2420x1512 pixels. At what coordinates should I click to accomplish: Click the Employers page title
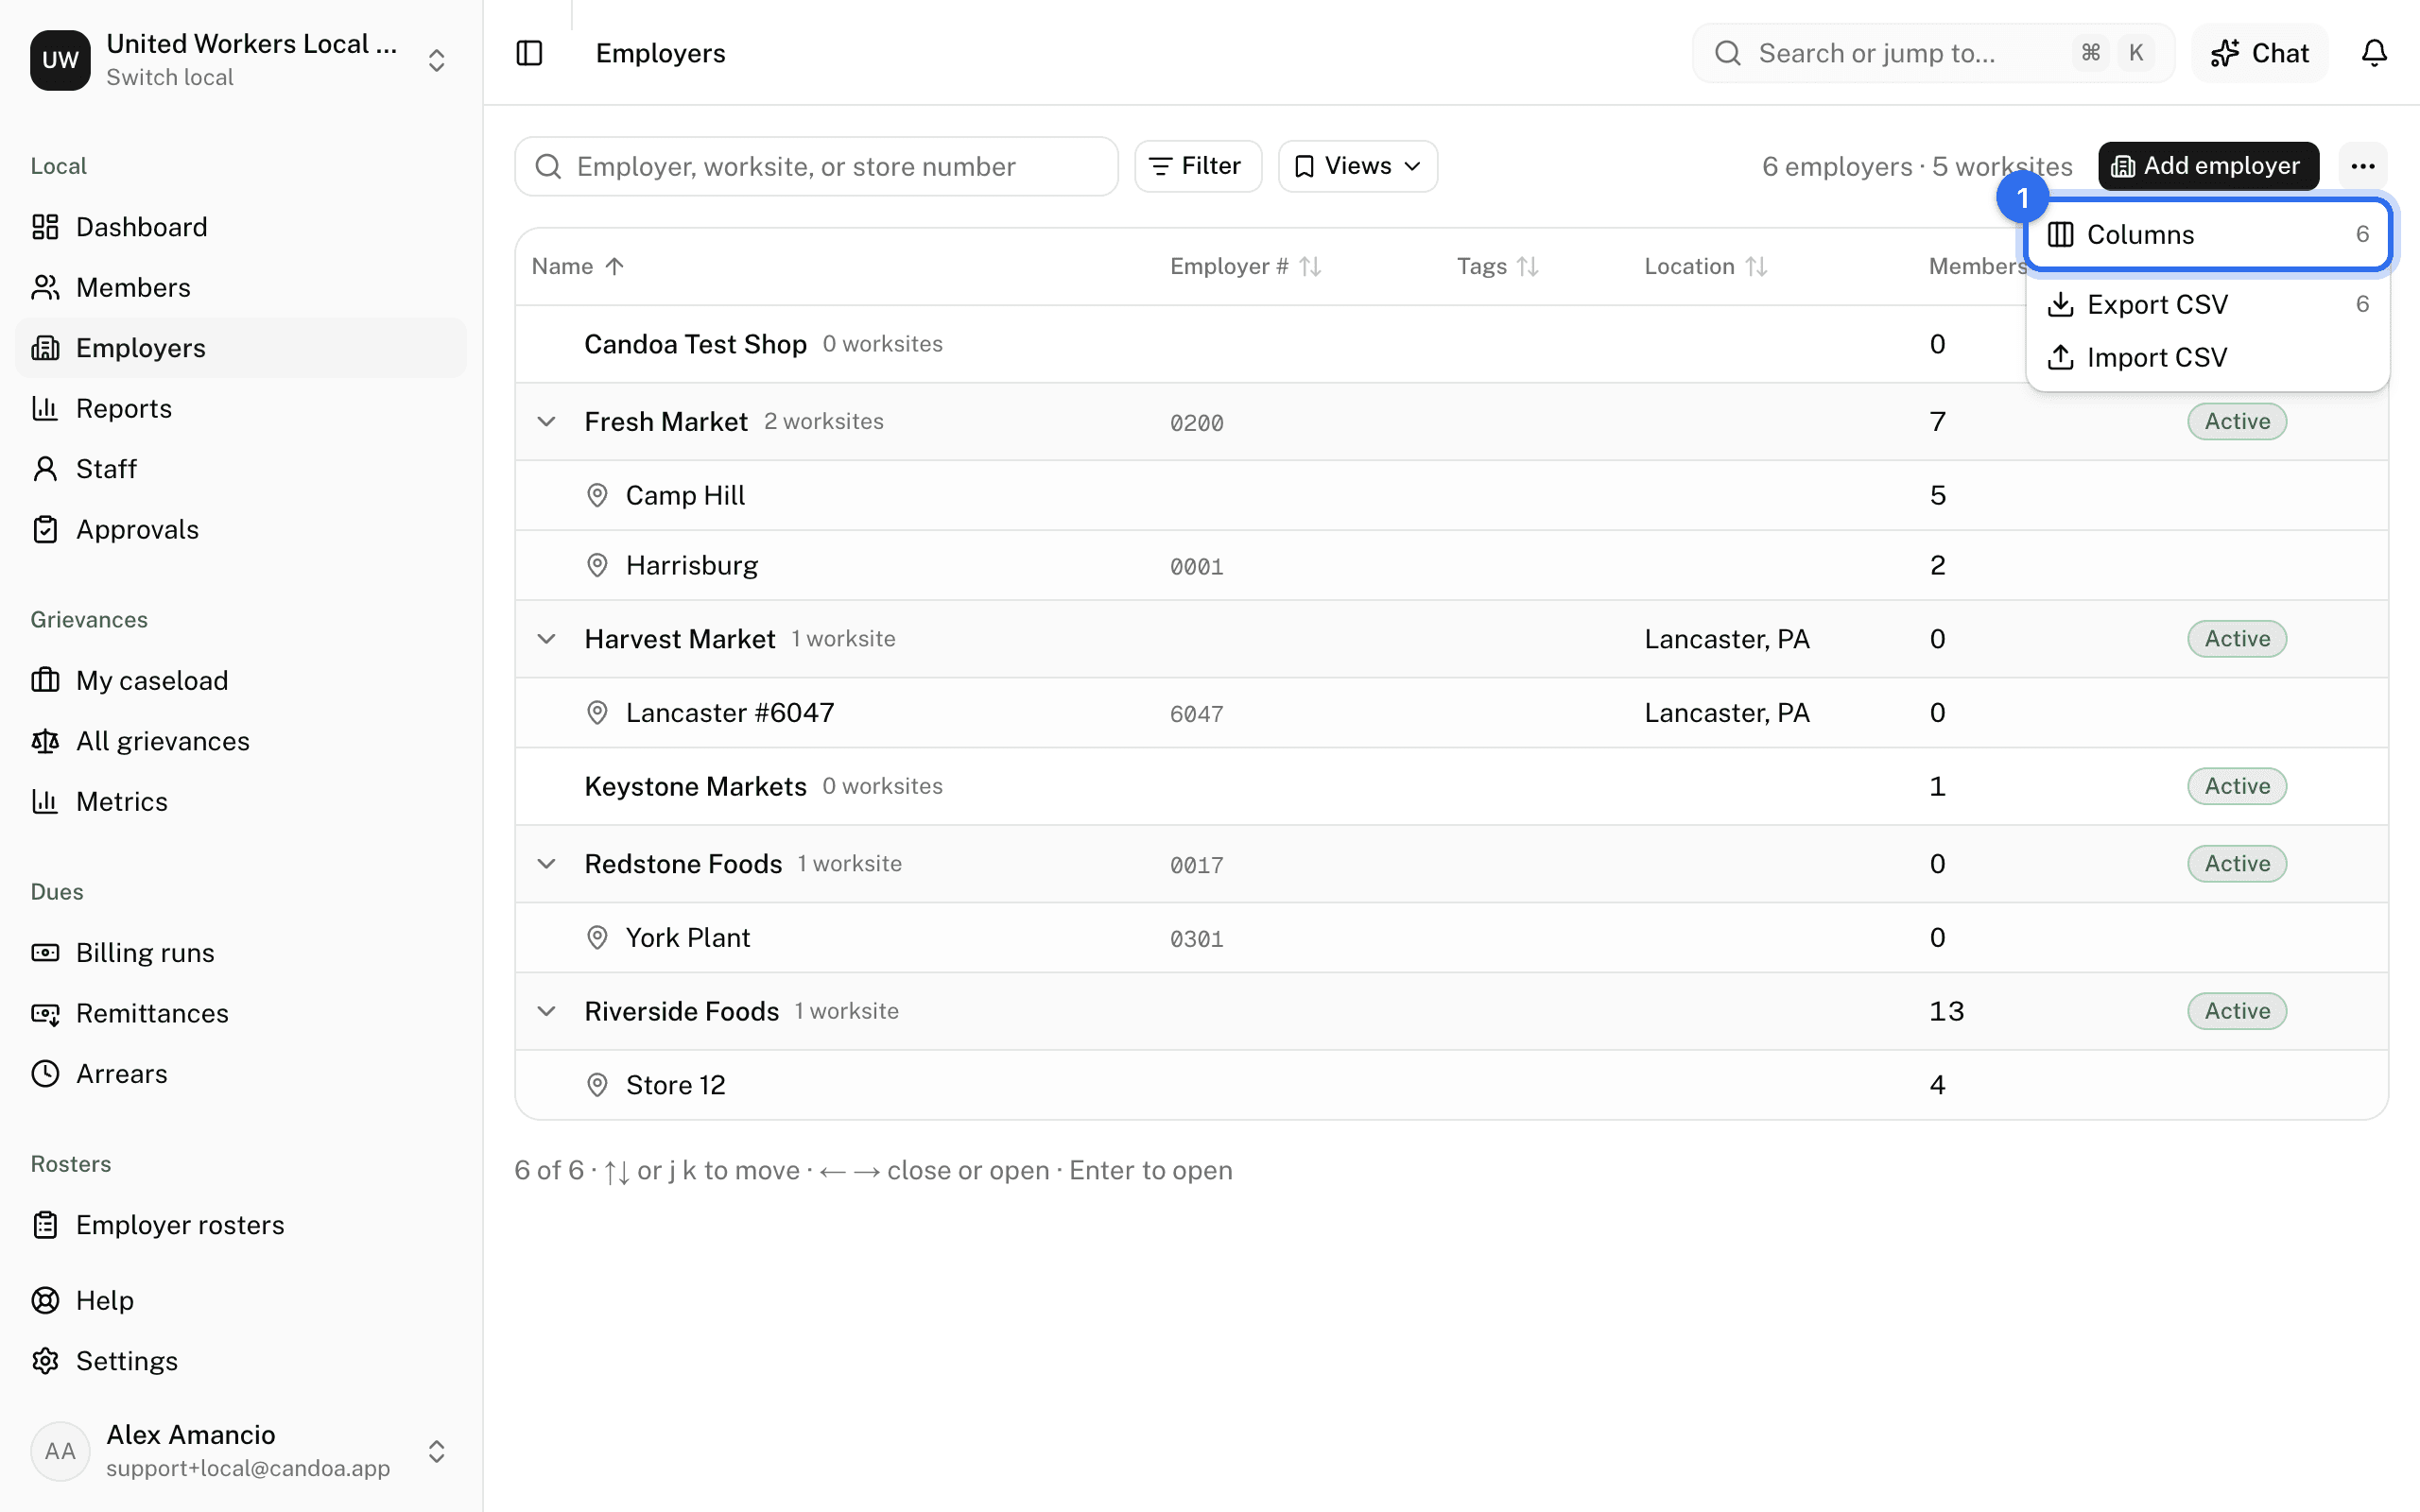[x=660, y=53]
